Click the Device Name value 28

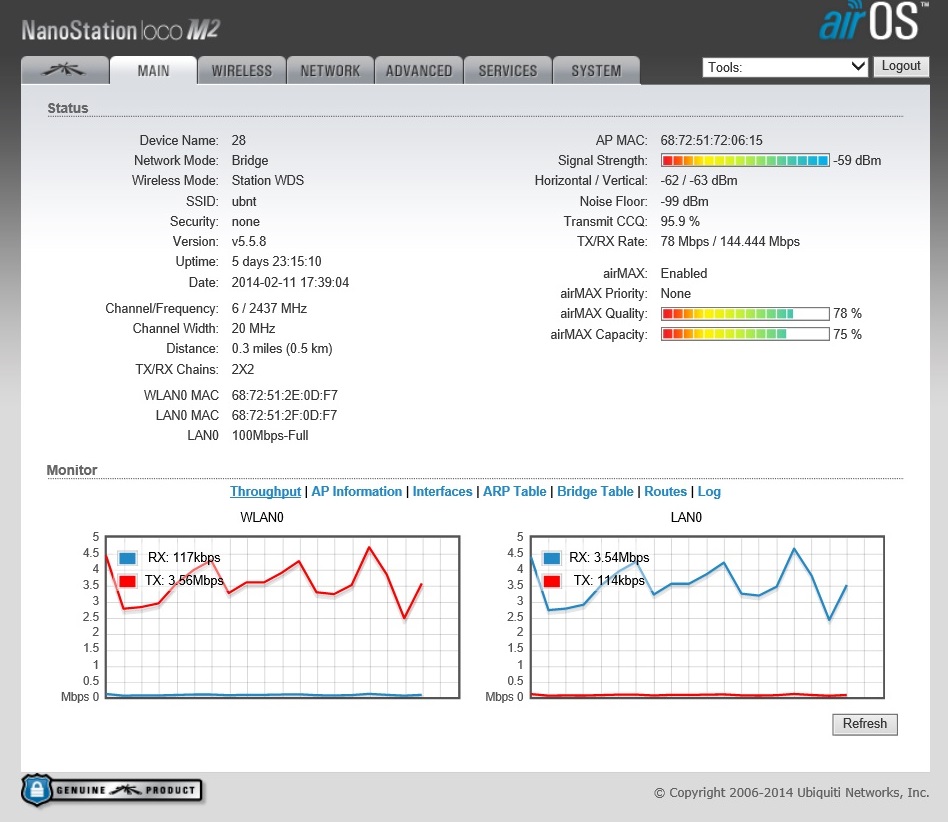coord(239,140)
